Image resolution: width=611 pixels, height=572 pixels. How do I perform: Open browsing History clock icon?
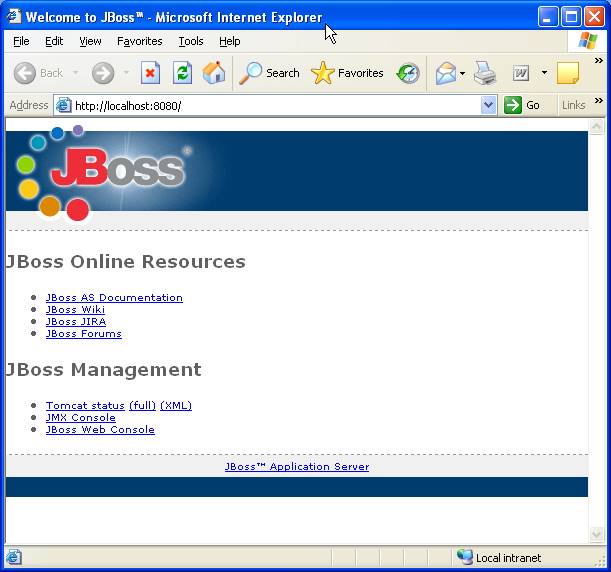tap(408, 73)
